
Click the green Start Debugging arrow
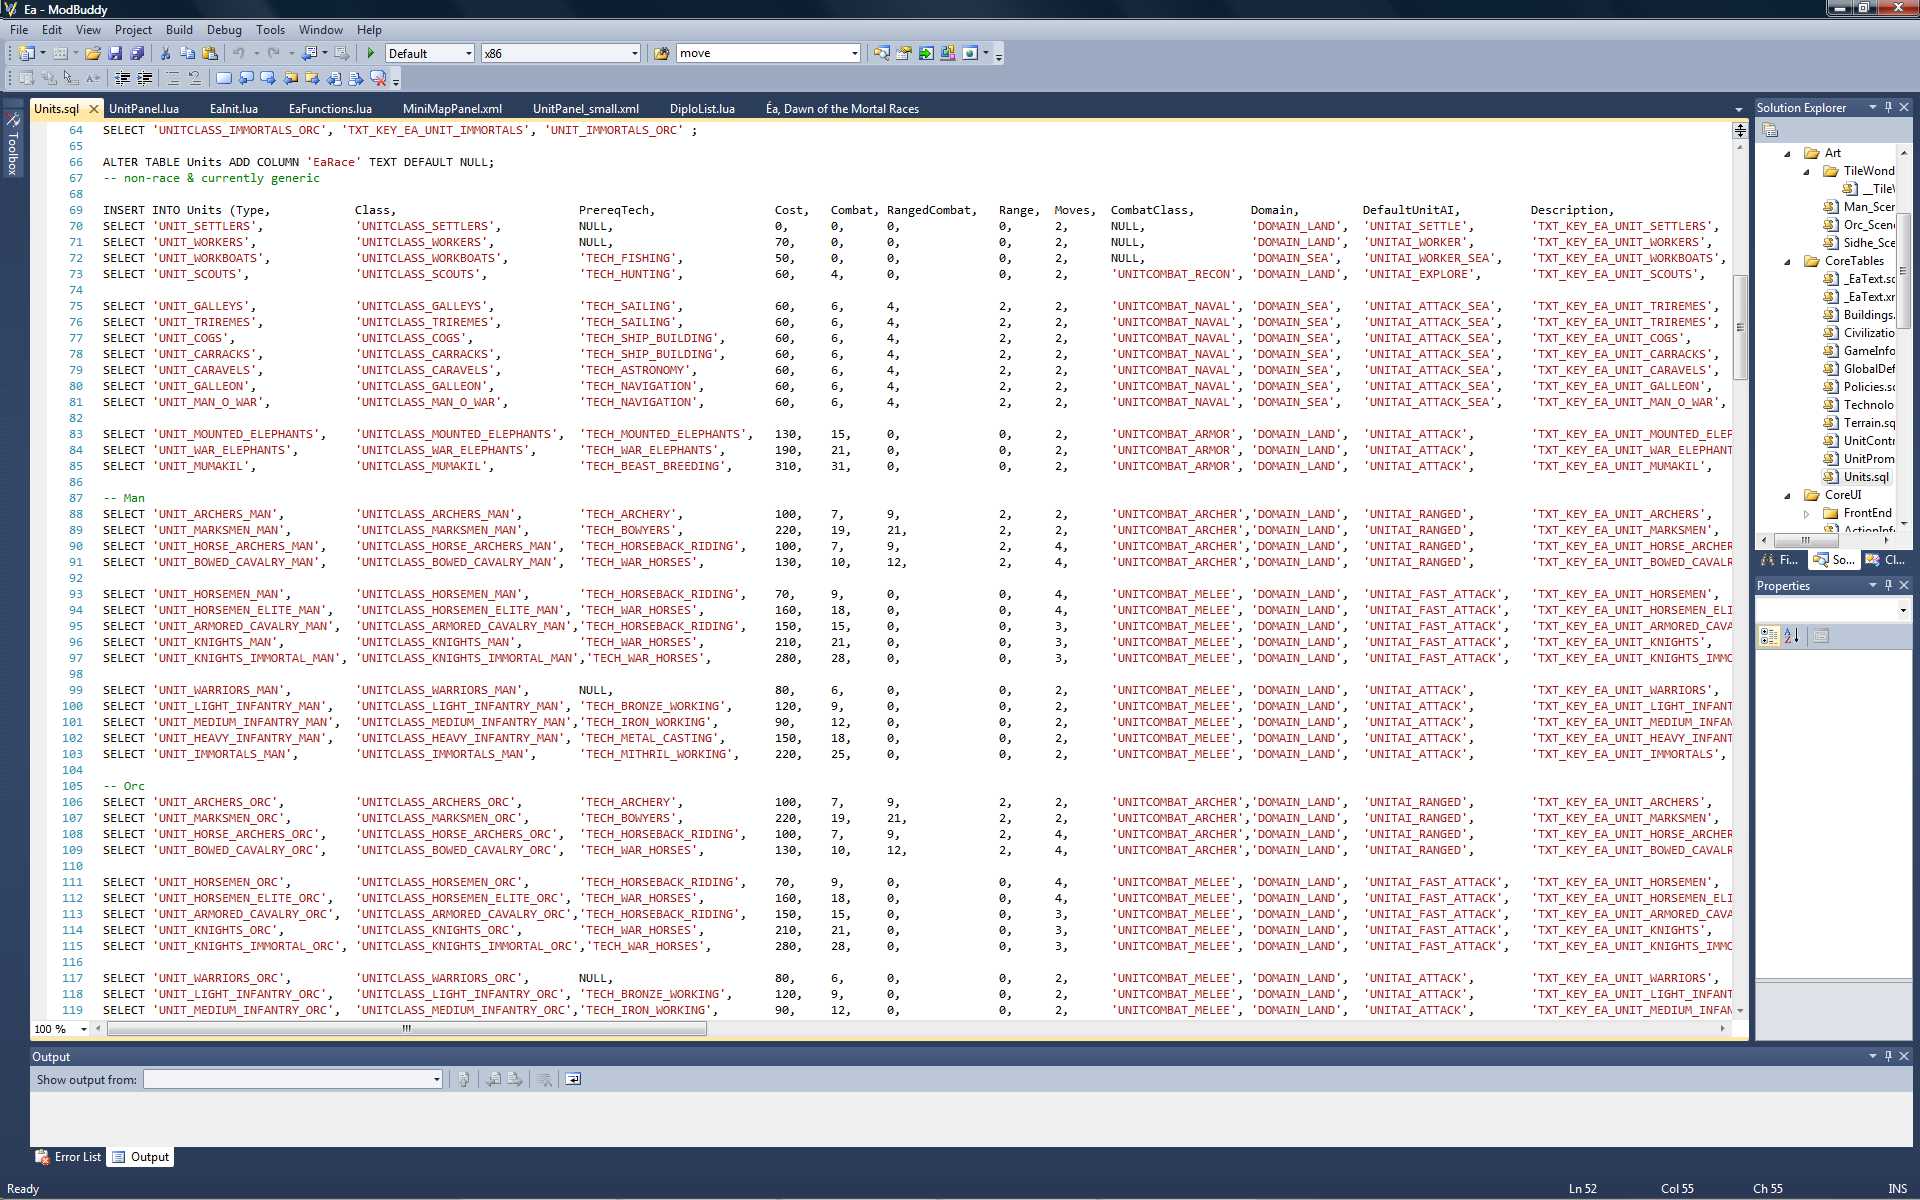[x=371, y=53]
